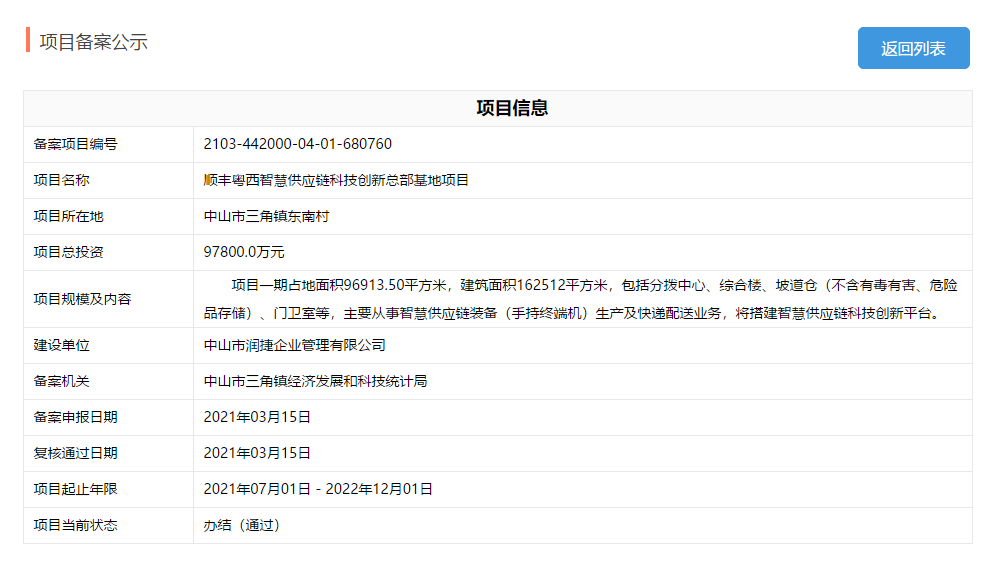Click the 建设单位 label cell
The image size is (994, 563).
pyautogui.click(x=108, y=346)
